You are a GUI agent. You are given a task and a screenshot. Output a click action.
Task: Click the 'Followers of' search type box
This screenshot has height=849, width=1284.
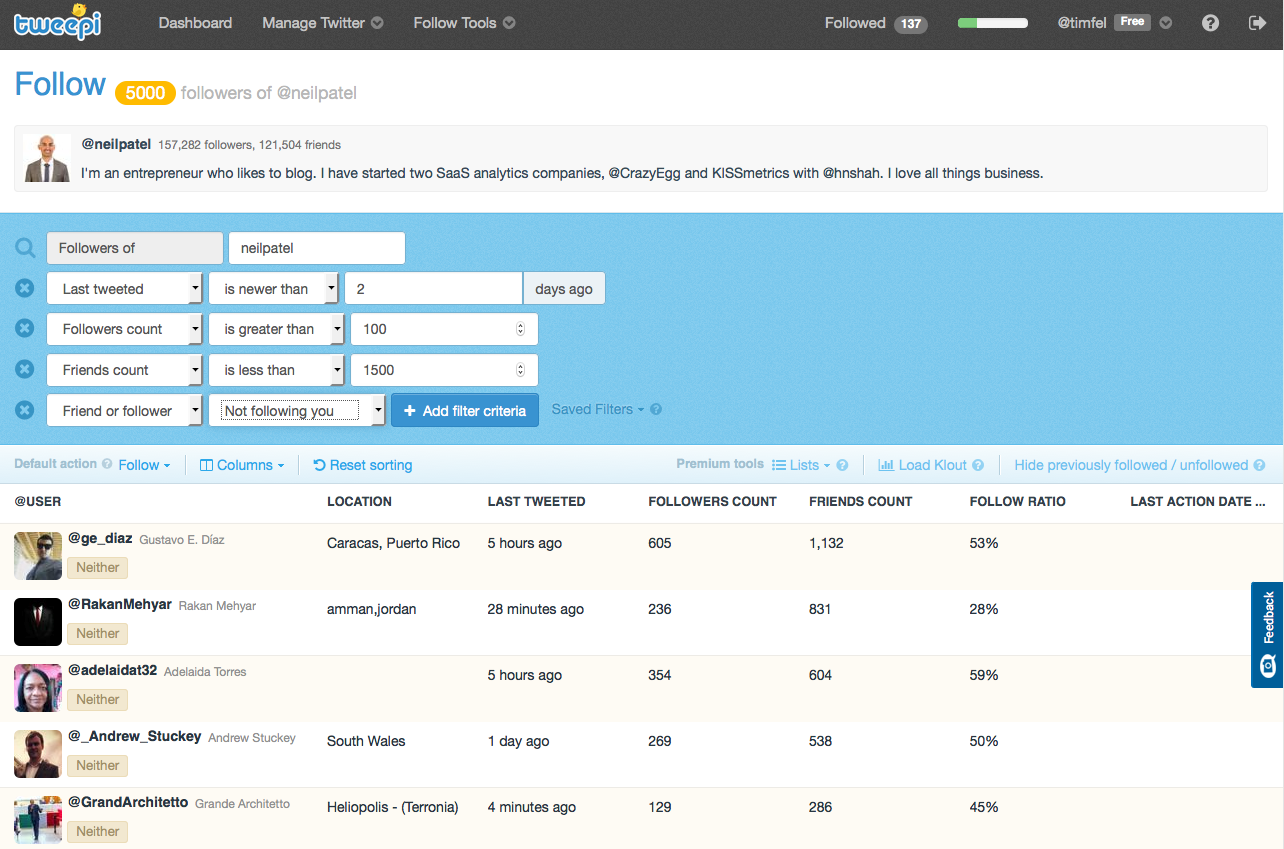[x=135, y=248]
